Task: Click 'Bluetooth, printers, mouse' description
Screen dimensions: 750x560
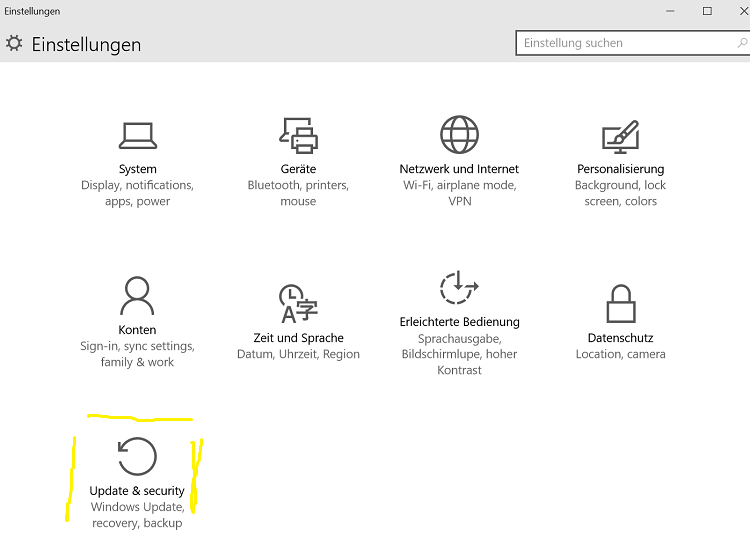Action: coord(298,193)
